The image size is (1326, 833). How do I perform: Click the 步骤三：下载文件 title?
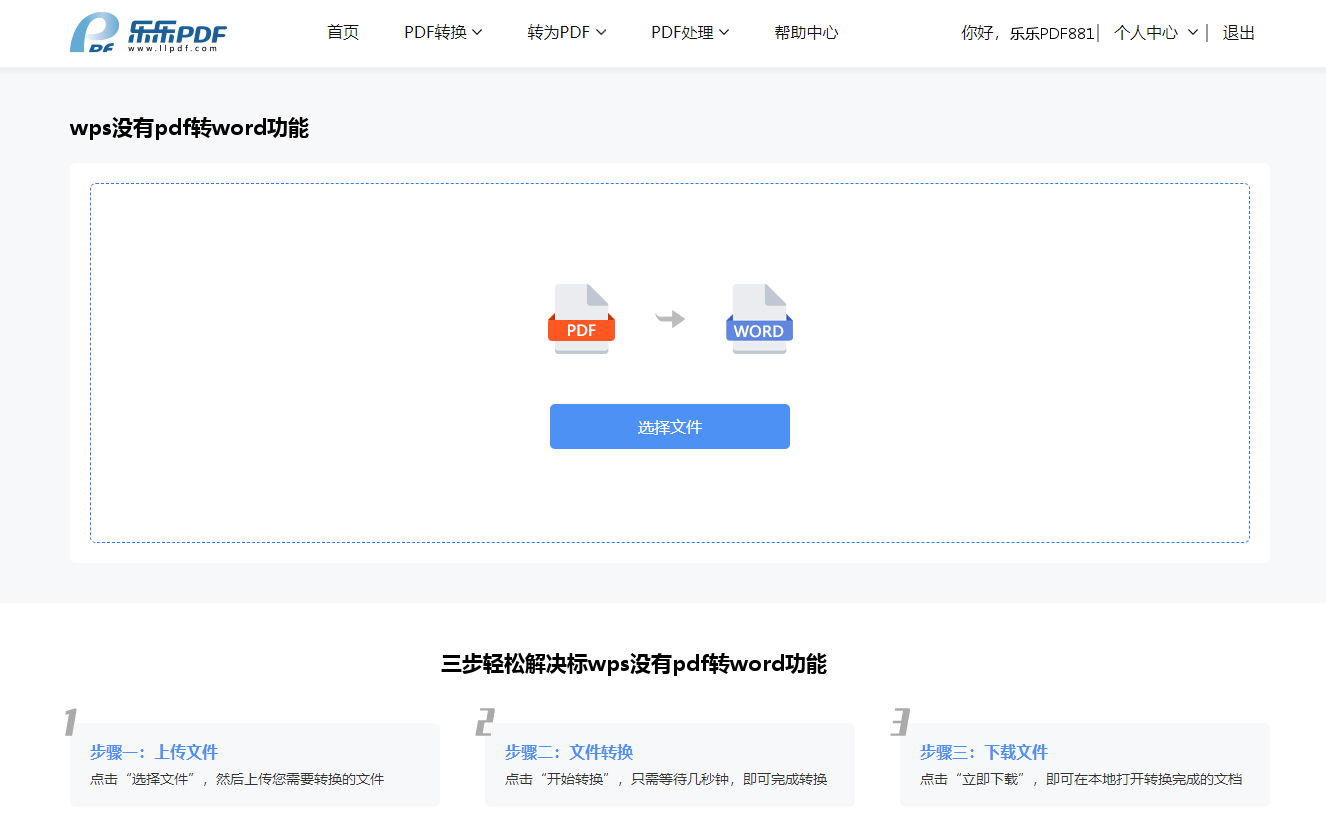pos(984,752)
